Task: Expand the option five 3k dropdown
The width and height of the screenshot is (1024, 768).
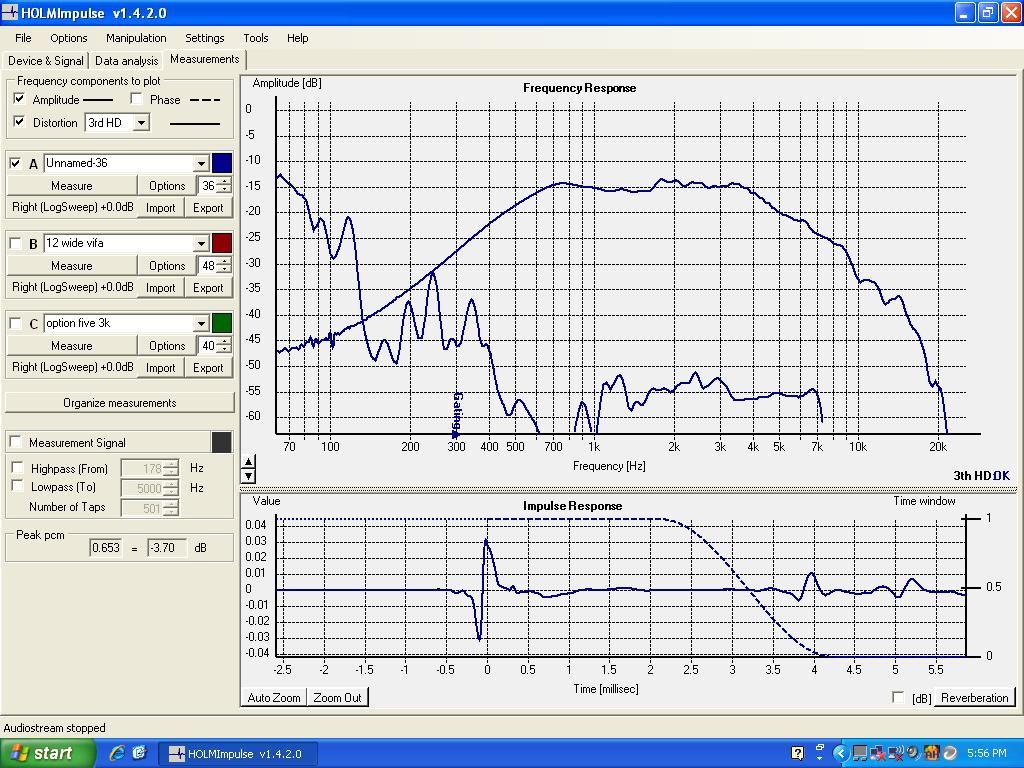Action: click(200, 323)
